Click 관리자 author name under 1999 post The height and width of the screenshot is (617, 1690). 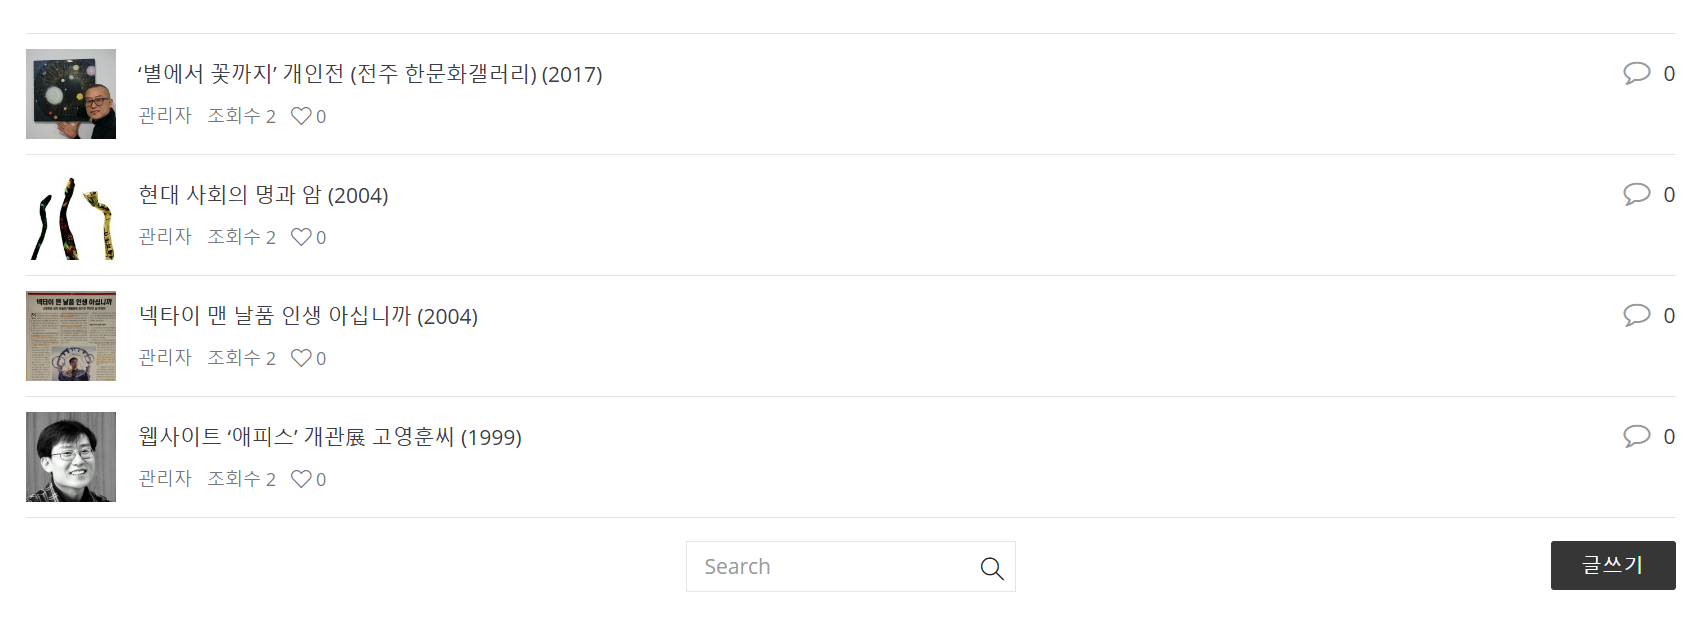(165, 479)
